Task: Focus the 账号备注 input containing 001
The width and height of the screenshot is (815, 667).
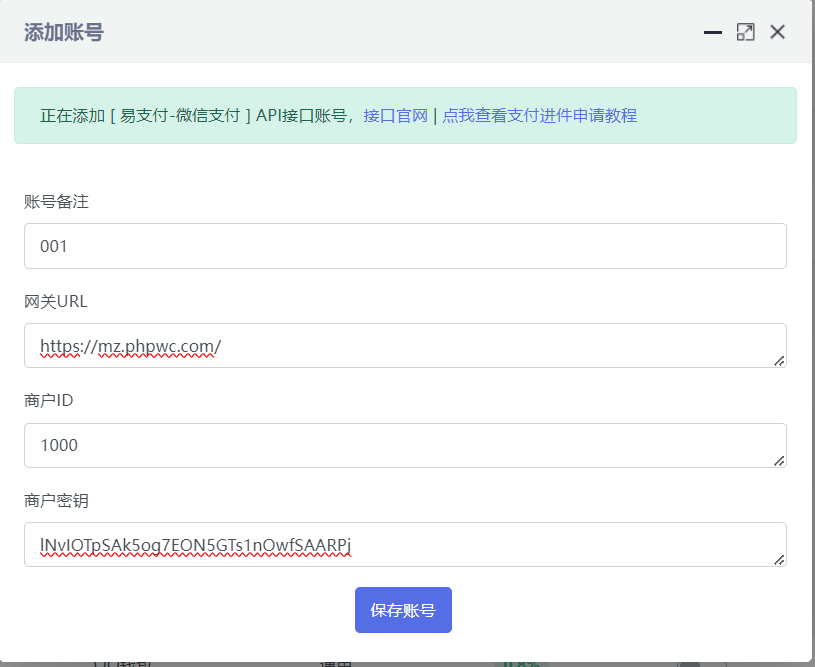Action: tap(405, 246)
